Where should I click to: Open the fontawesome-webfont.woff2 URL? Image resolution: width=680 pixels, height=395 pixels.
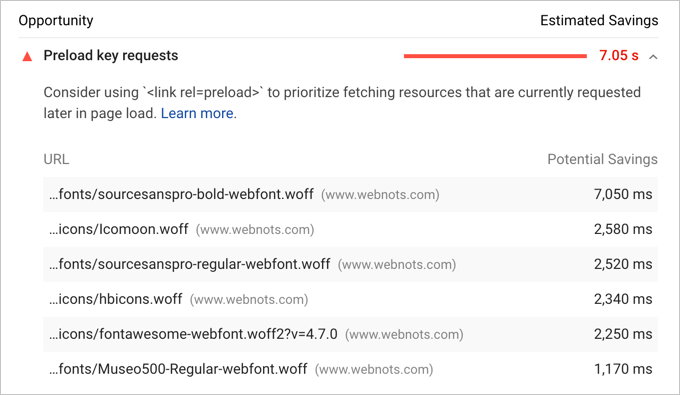pos(193,334)
